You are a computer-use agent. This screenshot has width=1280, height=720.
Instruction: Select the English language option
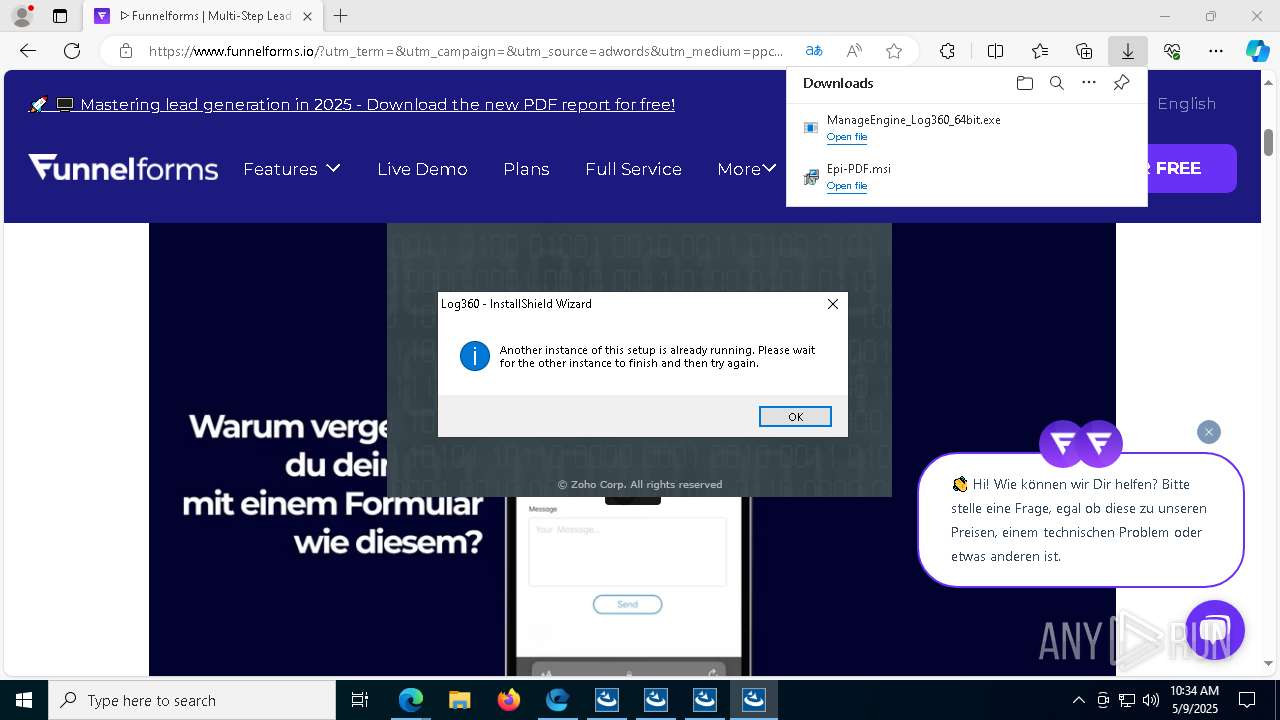point(1186,104)
